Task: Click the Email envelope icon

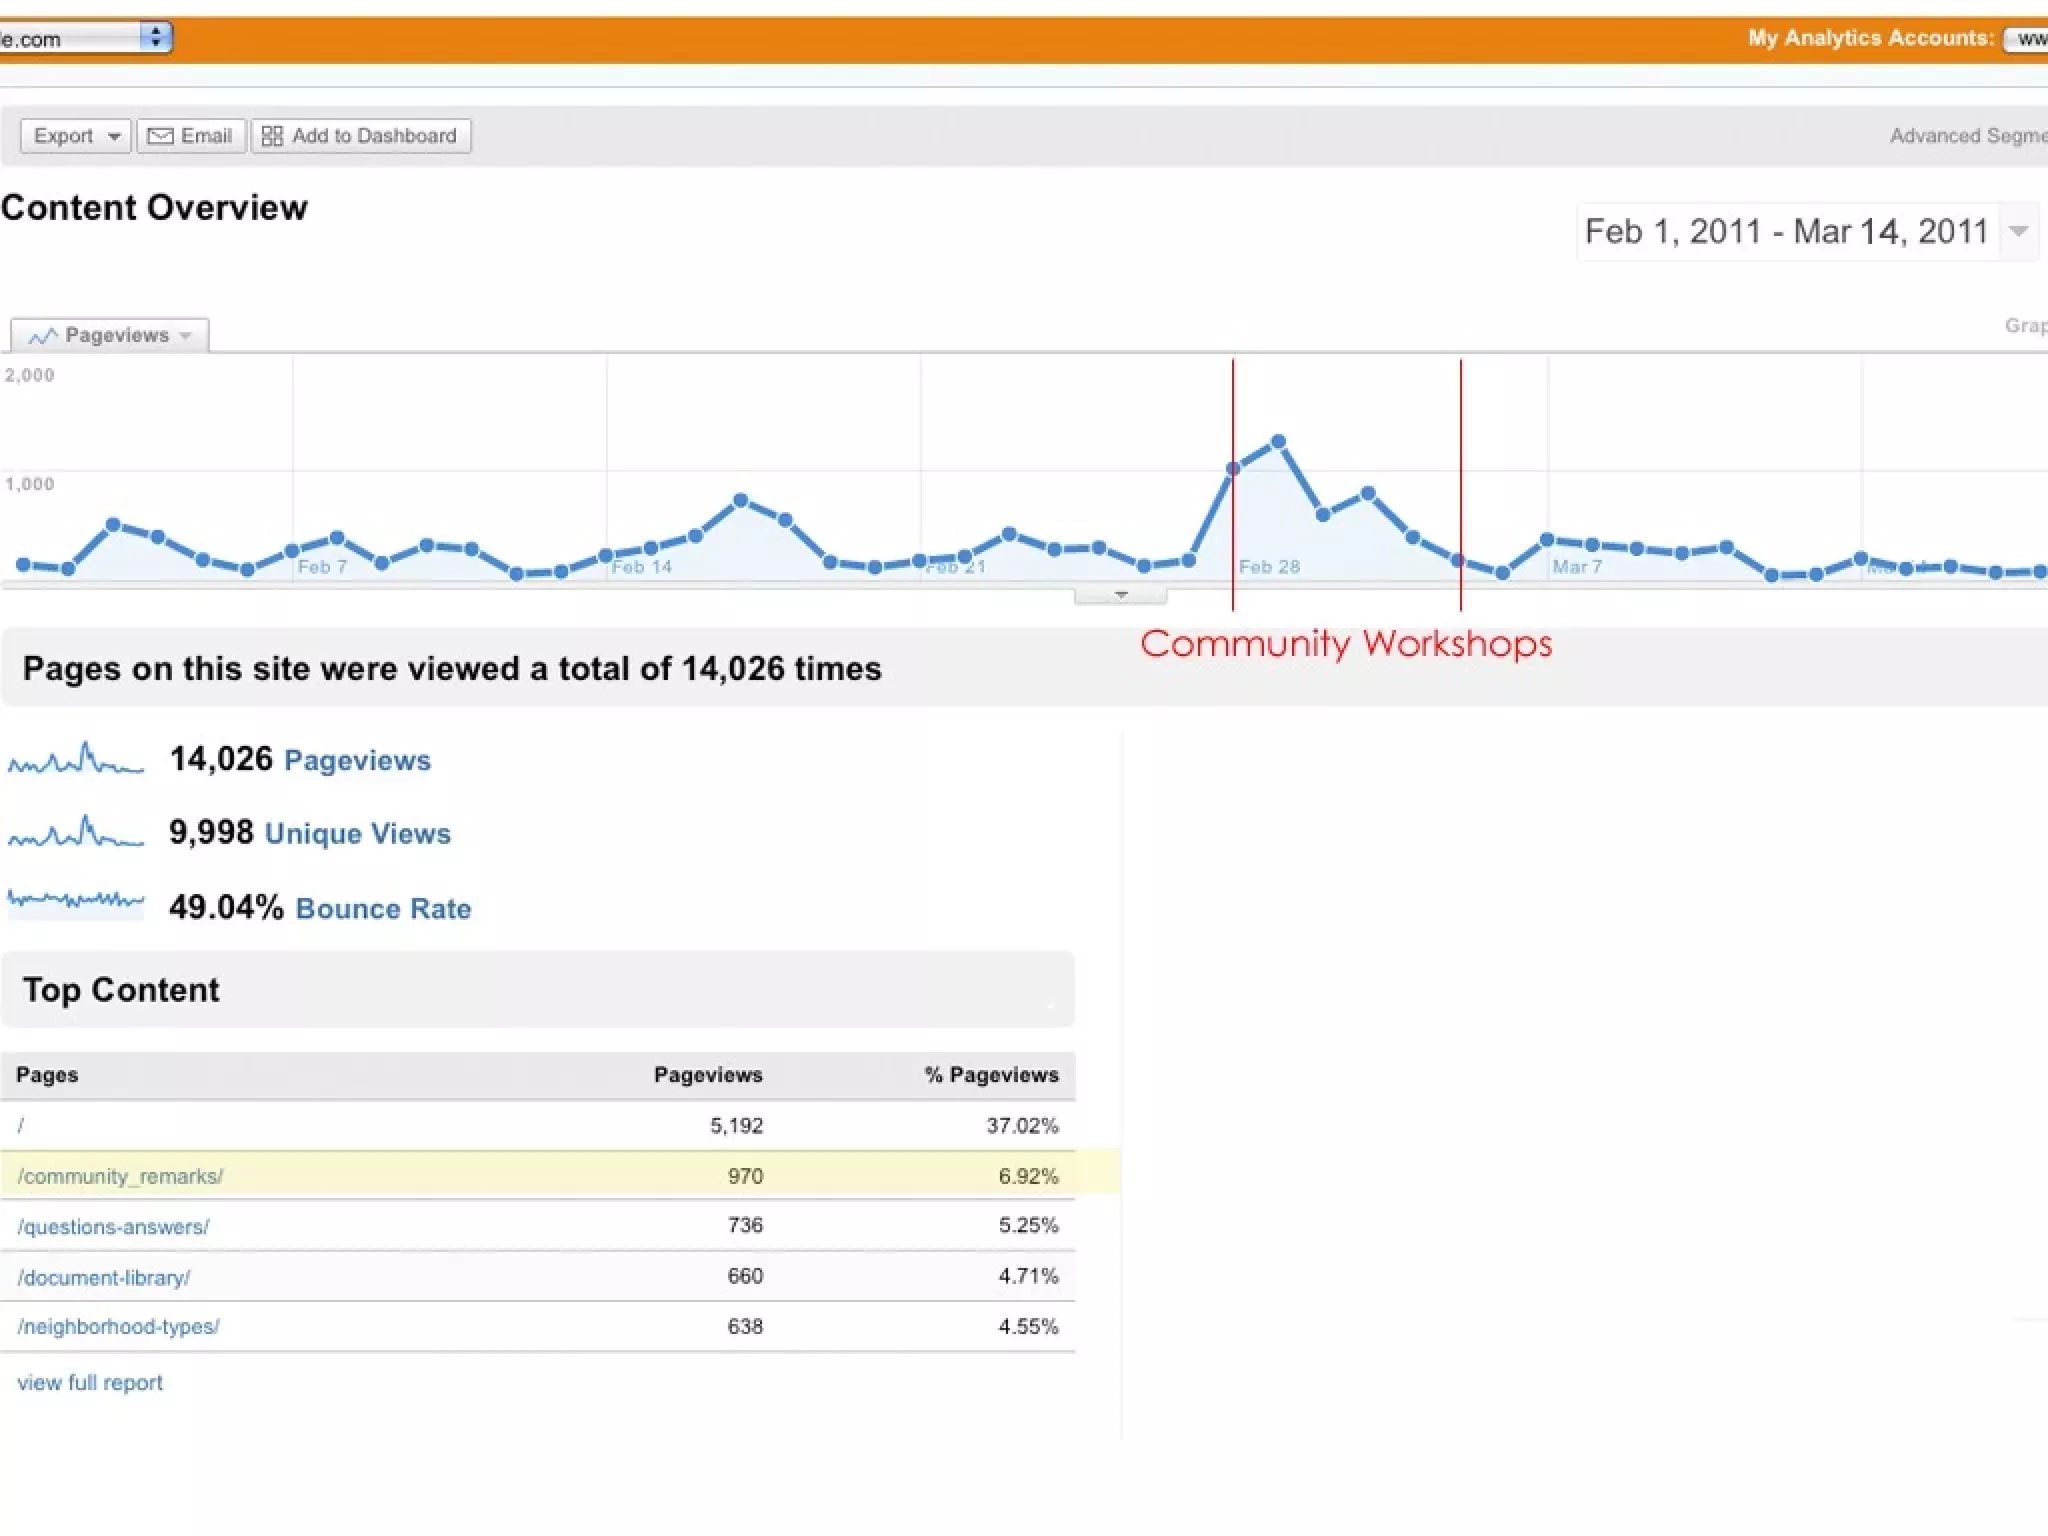Action: (x=160, y=136)
